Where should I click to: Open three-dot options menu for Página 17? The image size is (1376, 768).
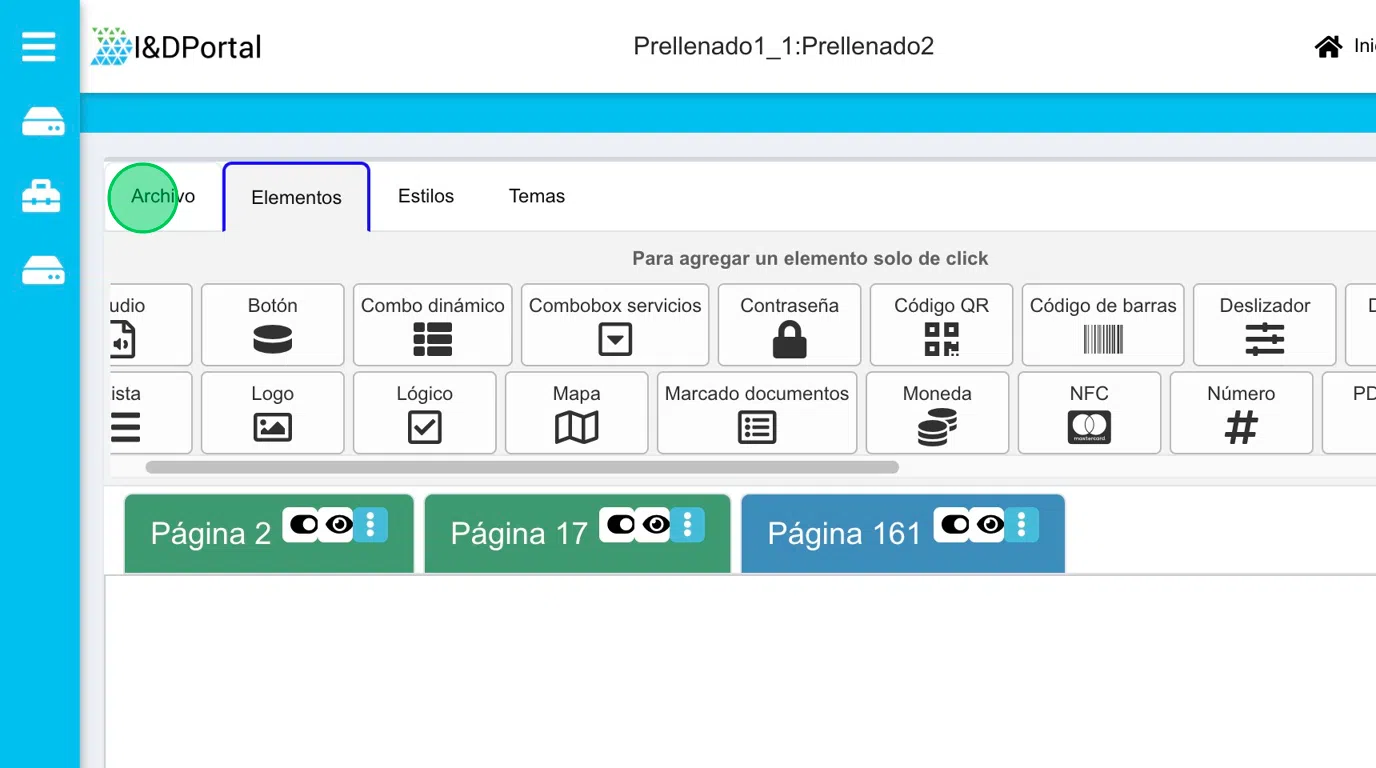click(x=687, y=524)
